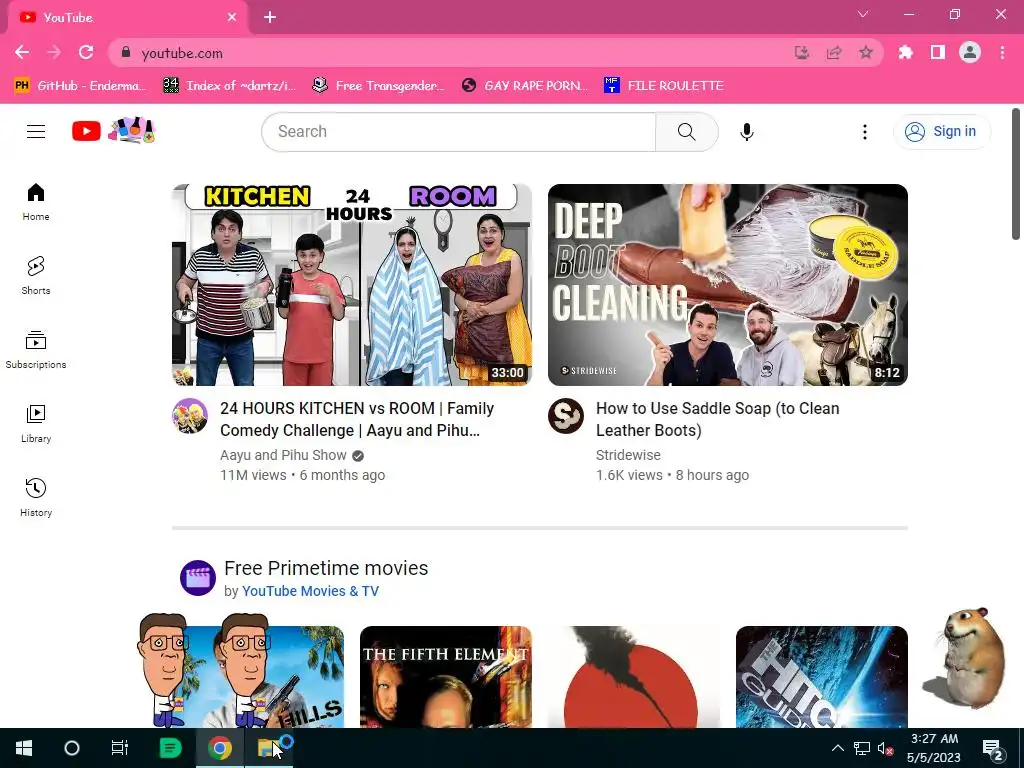The height and width of the screenshot is (768, 1024).
Task: Open Aayu and Pihu Show channel avatar
Action: [190, 416]
